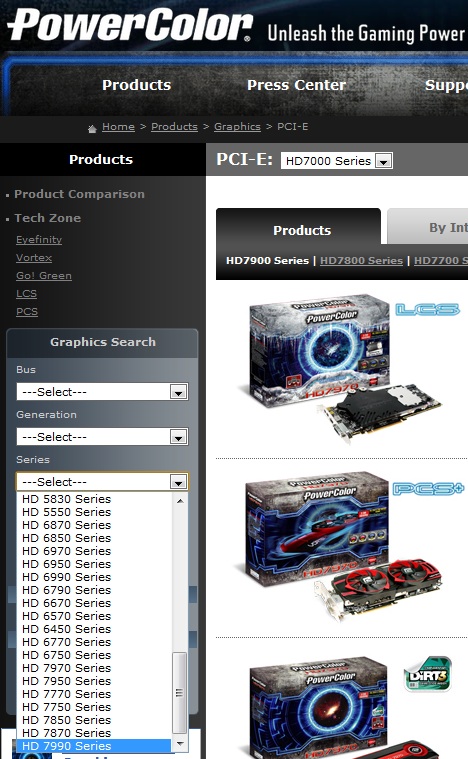Click the PowerColor logo
Viewport: 468px width, 759px height.
coord(130,25)
